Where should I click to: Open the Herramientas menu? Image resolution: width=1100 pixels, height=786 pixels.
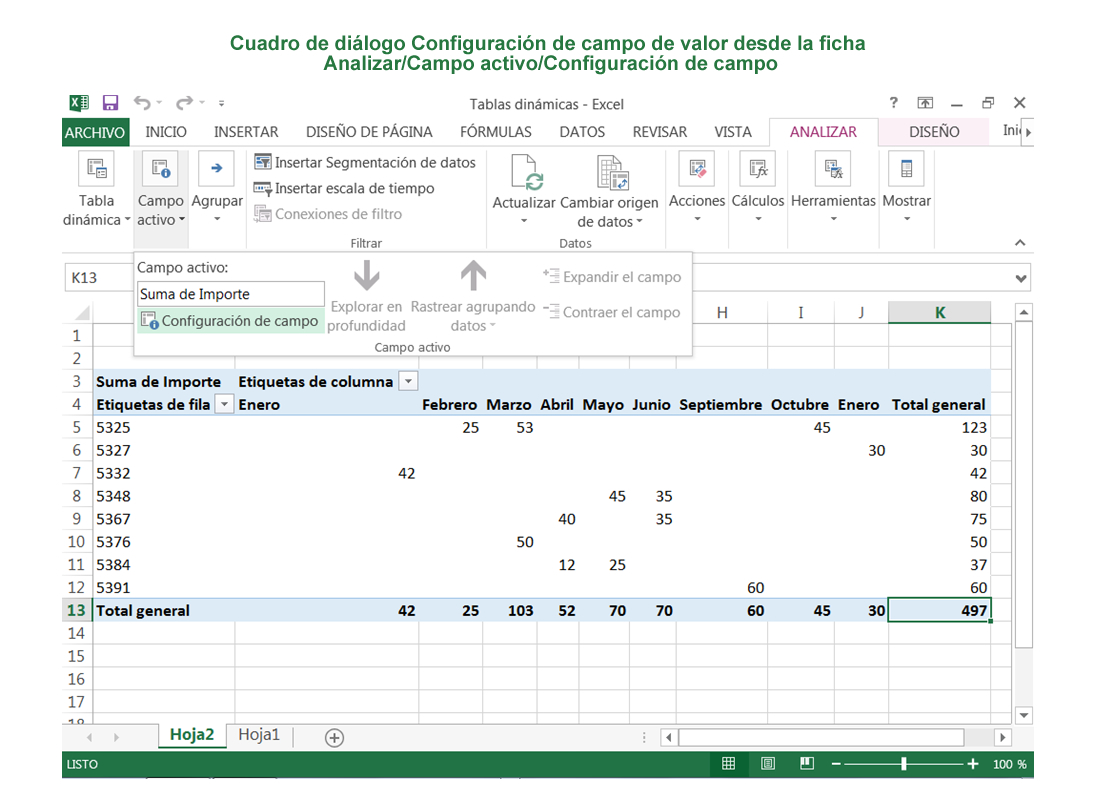833,189
